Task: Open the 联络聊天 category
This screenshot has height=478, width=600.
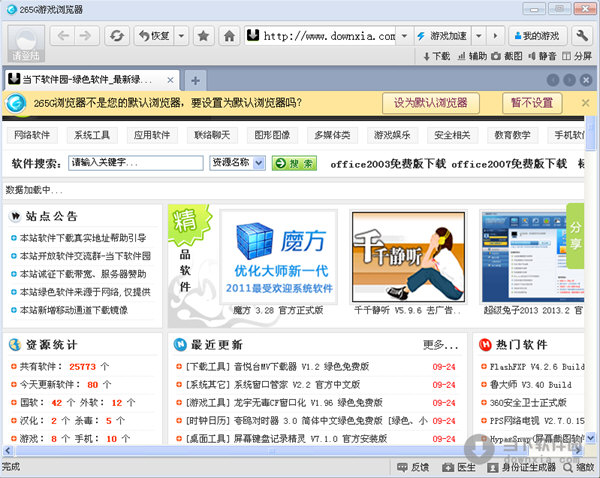Action: (x=212, y=135)
